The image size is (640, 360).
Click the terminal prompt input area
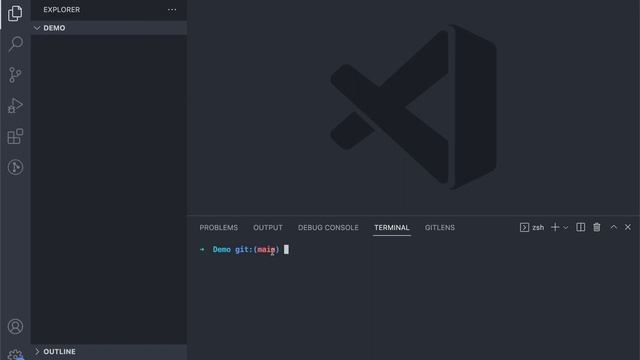(286, 249)
